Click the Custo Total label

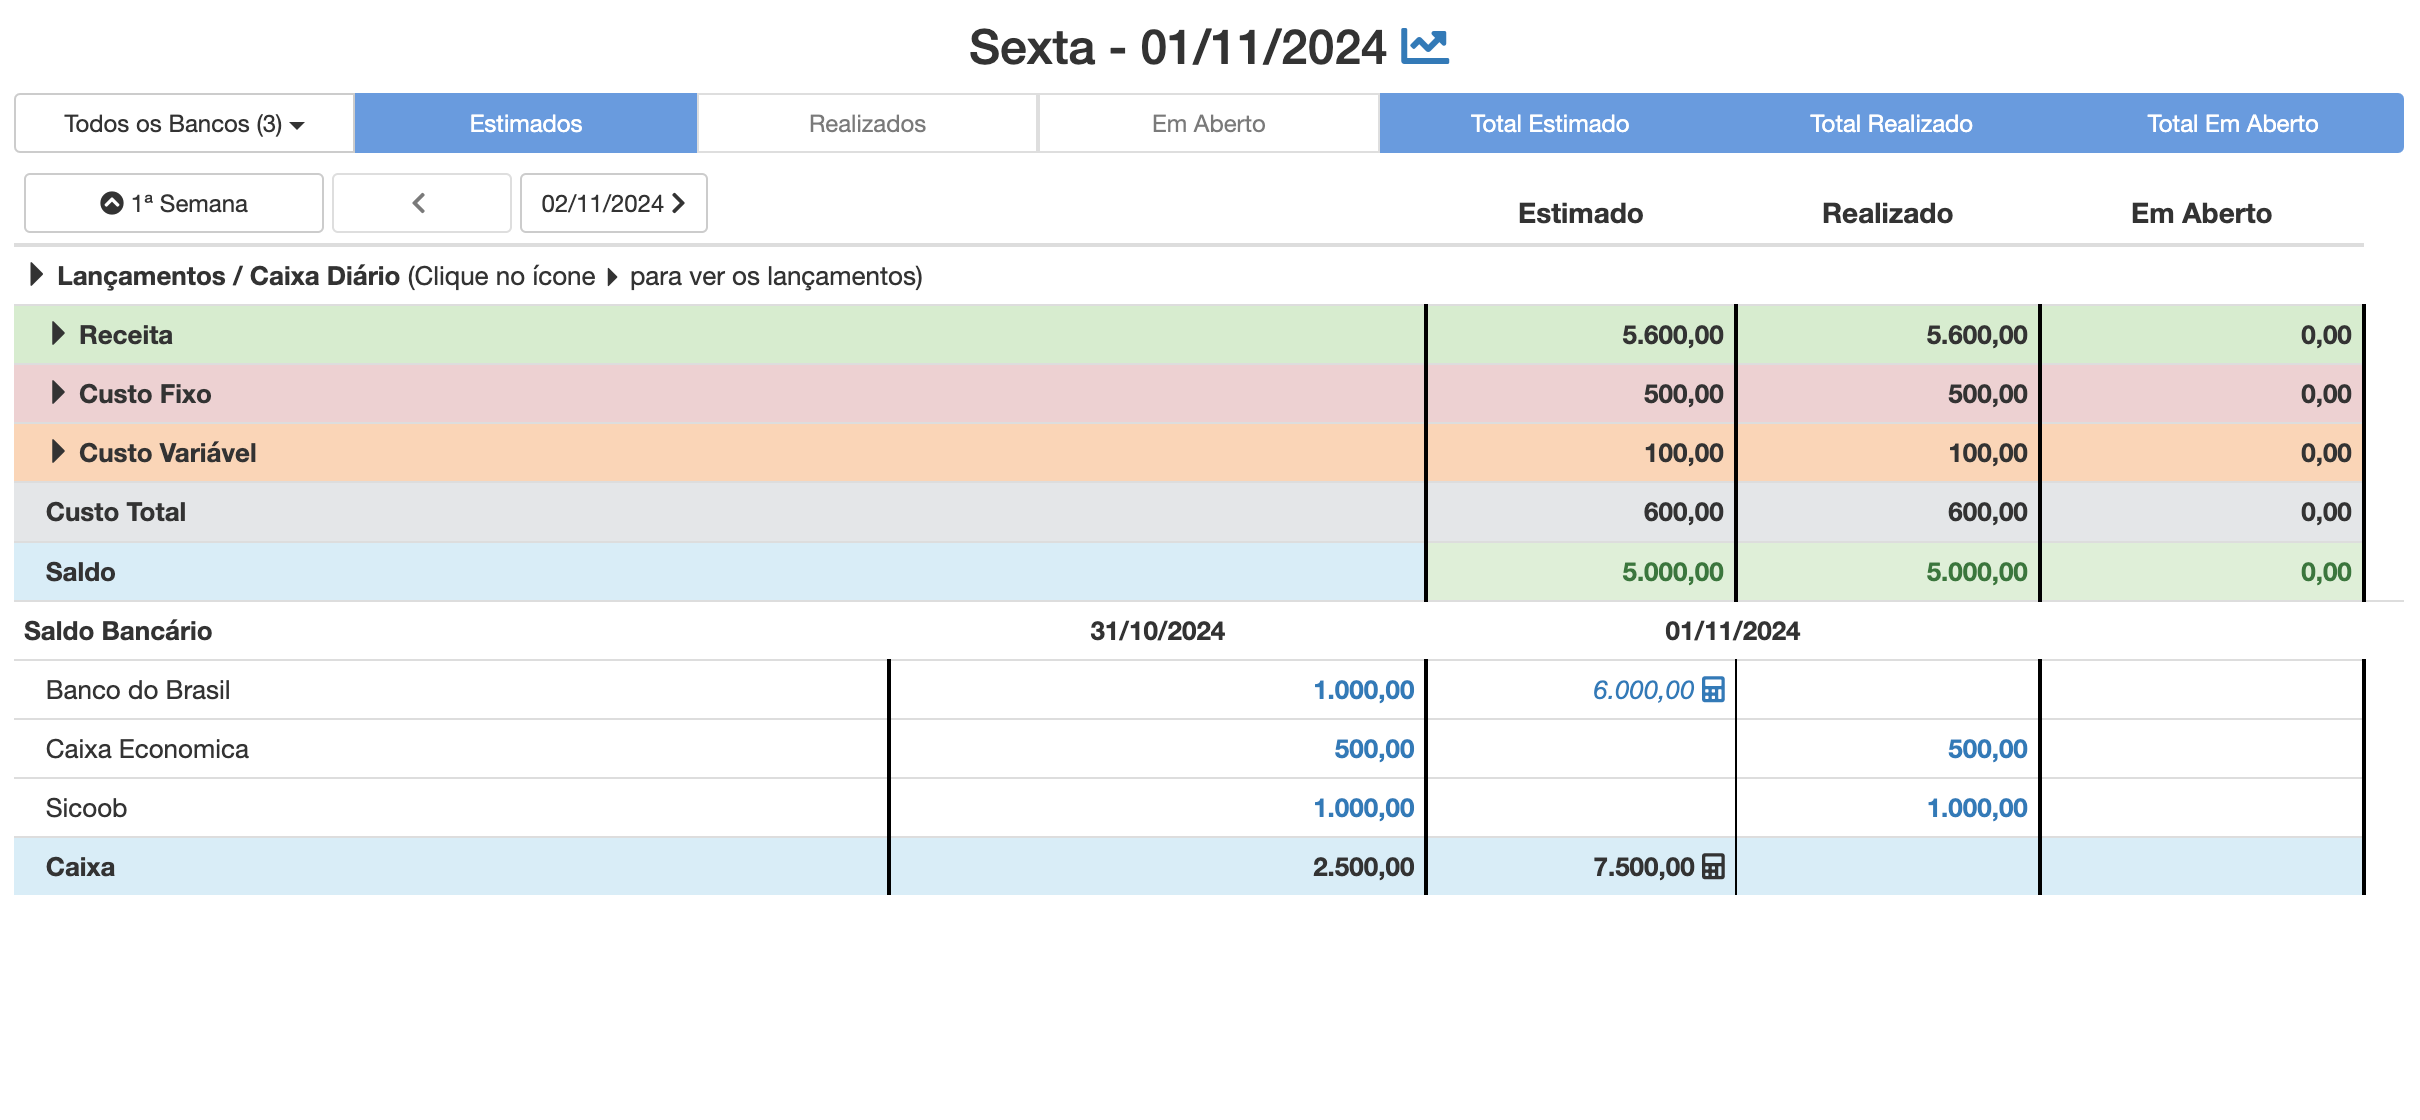pyautogui.click(x=116, y=512)
